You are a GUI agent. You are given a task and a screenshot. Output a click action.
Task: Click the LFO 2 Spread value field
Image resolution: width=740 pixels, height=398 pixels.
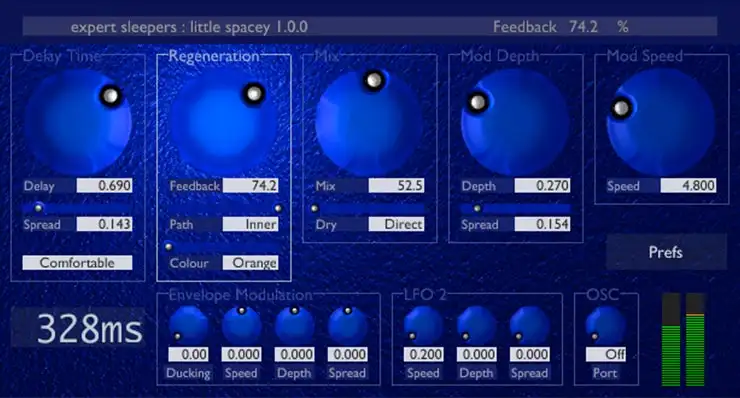coord(530,354)
